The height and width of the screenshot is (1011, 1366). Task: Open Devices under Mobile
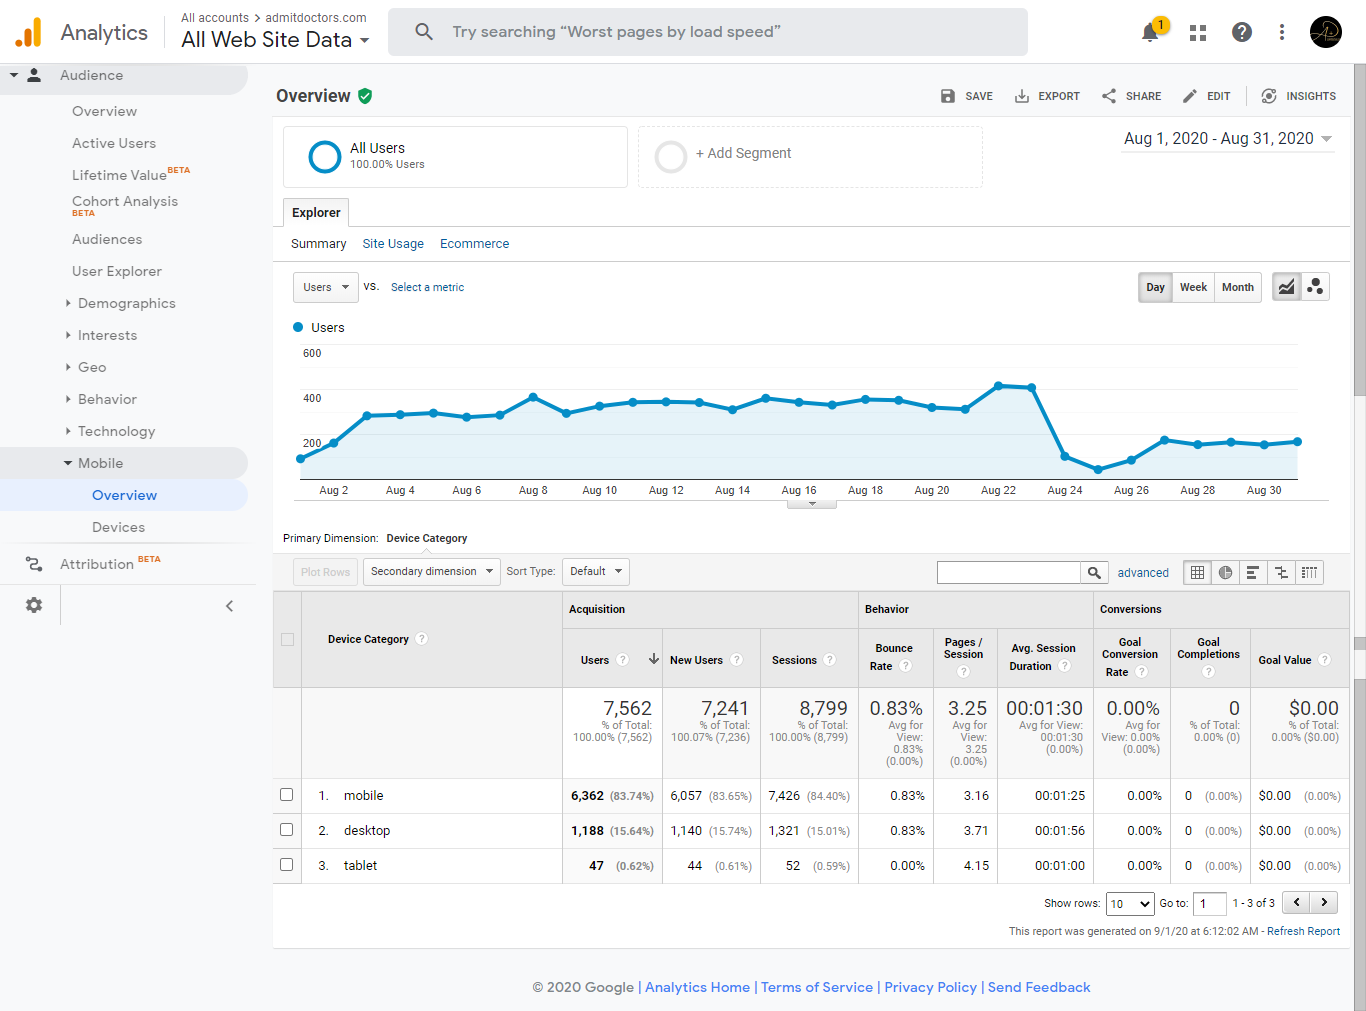tap(118, 527)
